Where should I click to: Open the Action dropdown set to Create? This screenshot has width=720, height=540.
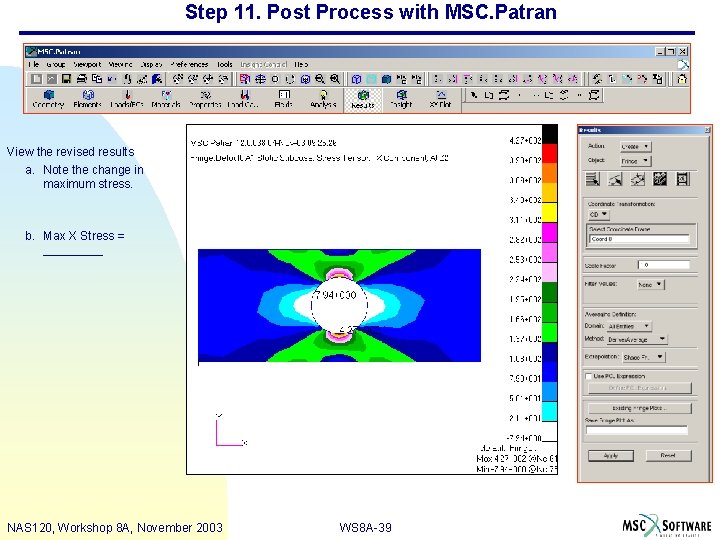[x=636, y=146]
